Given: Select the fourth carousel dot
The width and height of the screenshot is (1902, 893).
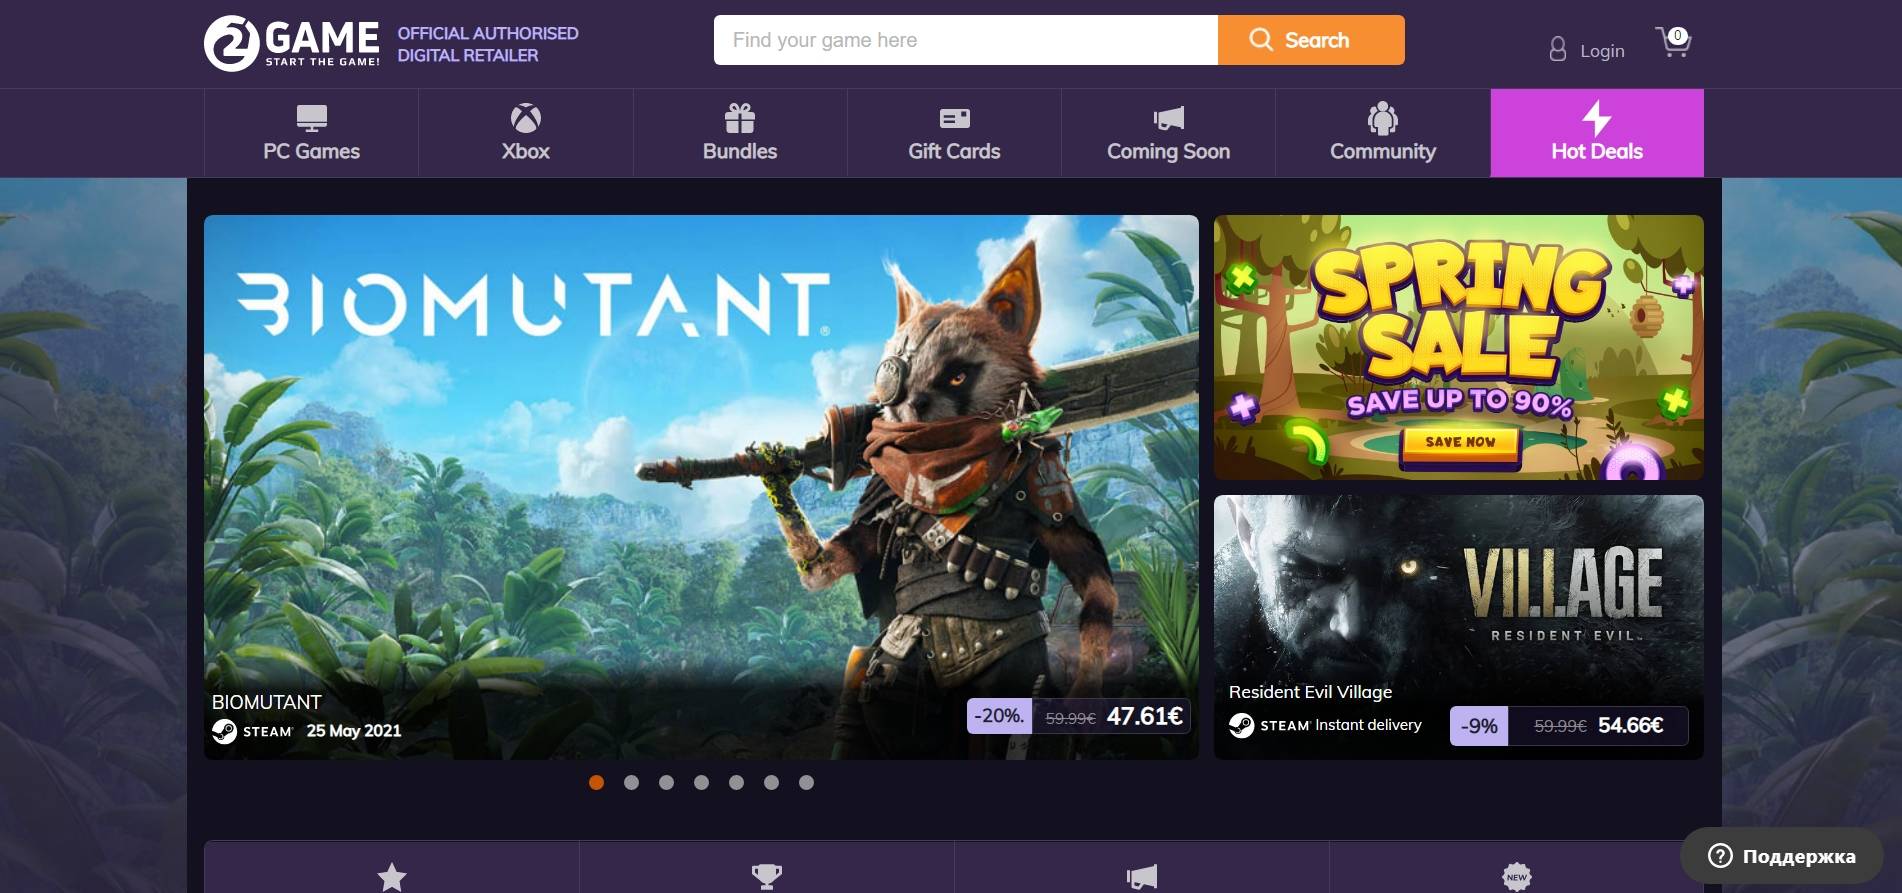Looking at the screenshot, I should [x=702, y=783].
